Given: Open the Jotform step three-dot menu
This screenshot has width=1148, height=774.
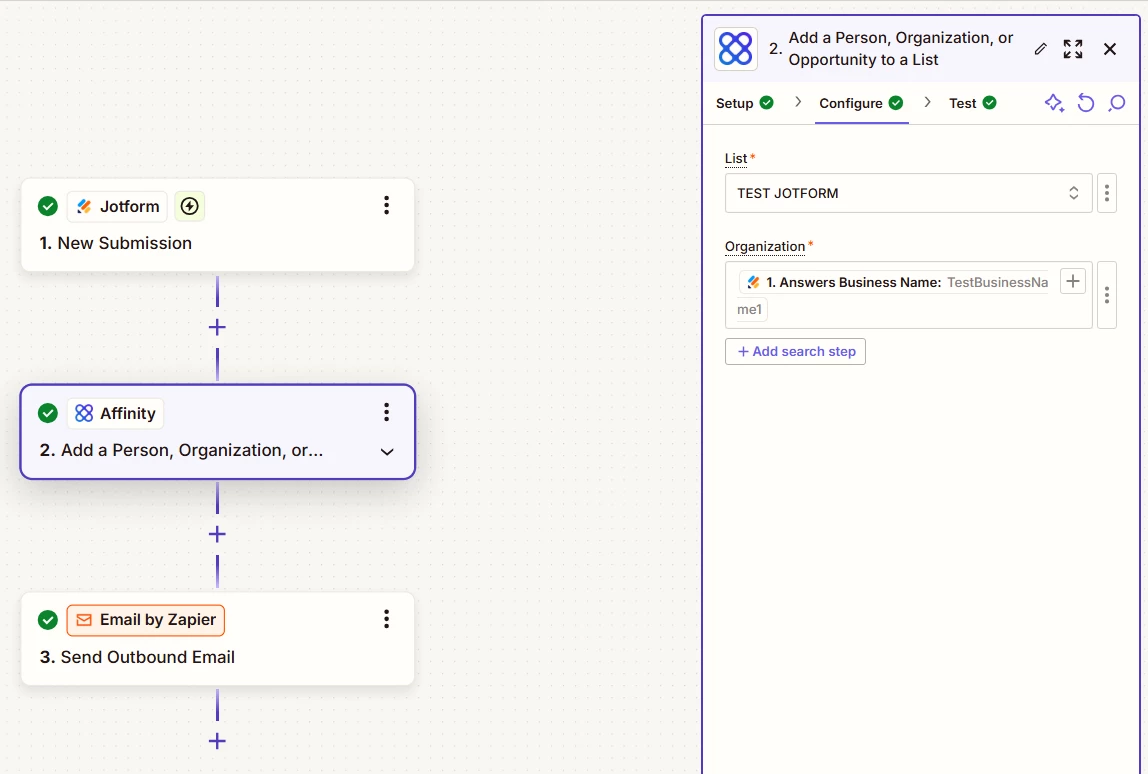Looking at the screenshot, I should pyautogui.click(x=386, y=206).
